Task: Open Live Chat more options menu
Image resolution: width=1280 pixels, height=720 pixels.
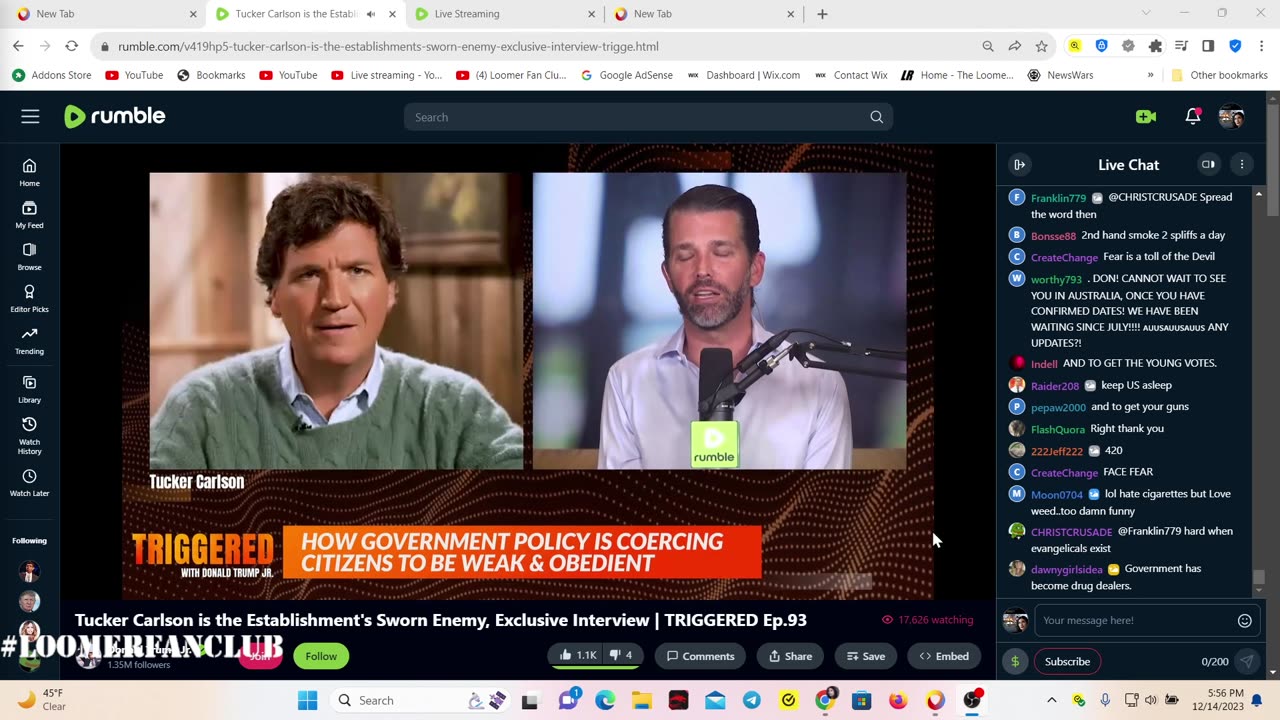Action: pyautogui.click(x=1242, y=165)
